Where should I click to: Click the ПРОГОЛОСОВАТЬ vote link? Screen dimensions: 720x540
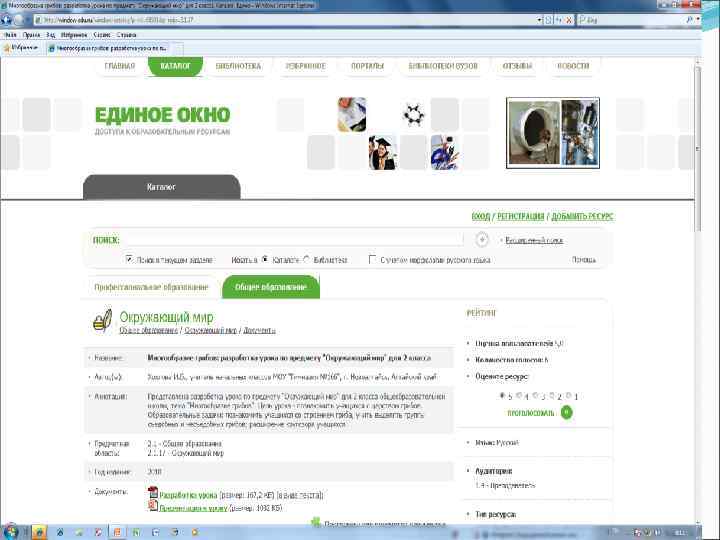coord(531,413)
